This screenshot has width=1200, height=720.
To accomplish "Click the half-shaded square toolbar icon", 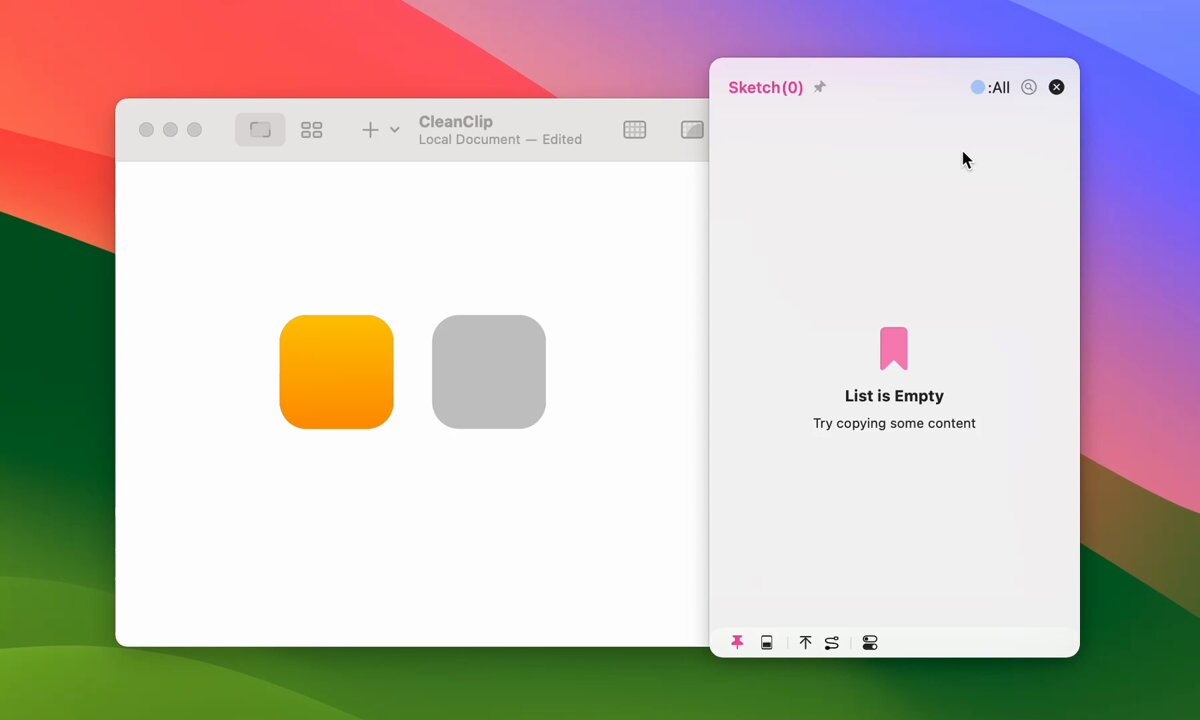I will (692, 130).
